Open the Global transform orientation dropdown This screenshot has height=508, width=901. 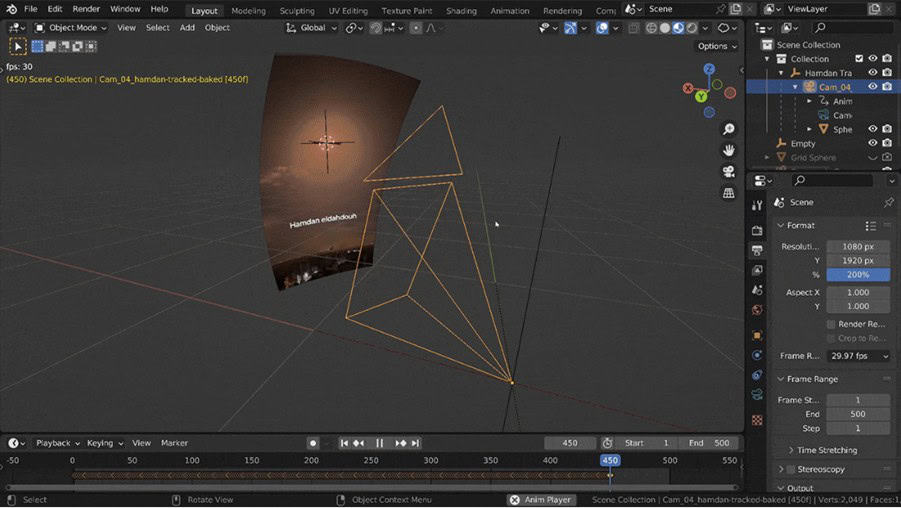(311, 28)
